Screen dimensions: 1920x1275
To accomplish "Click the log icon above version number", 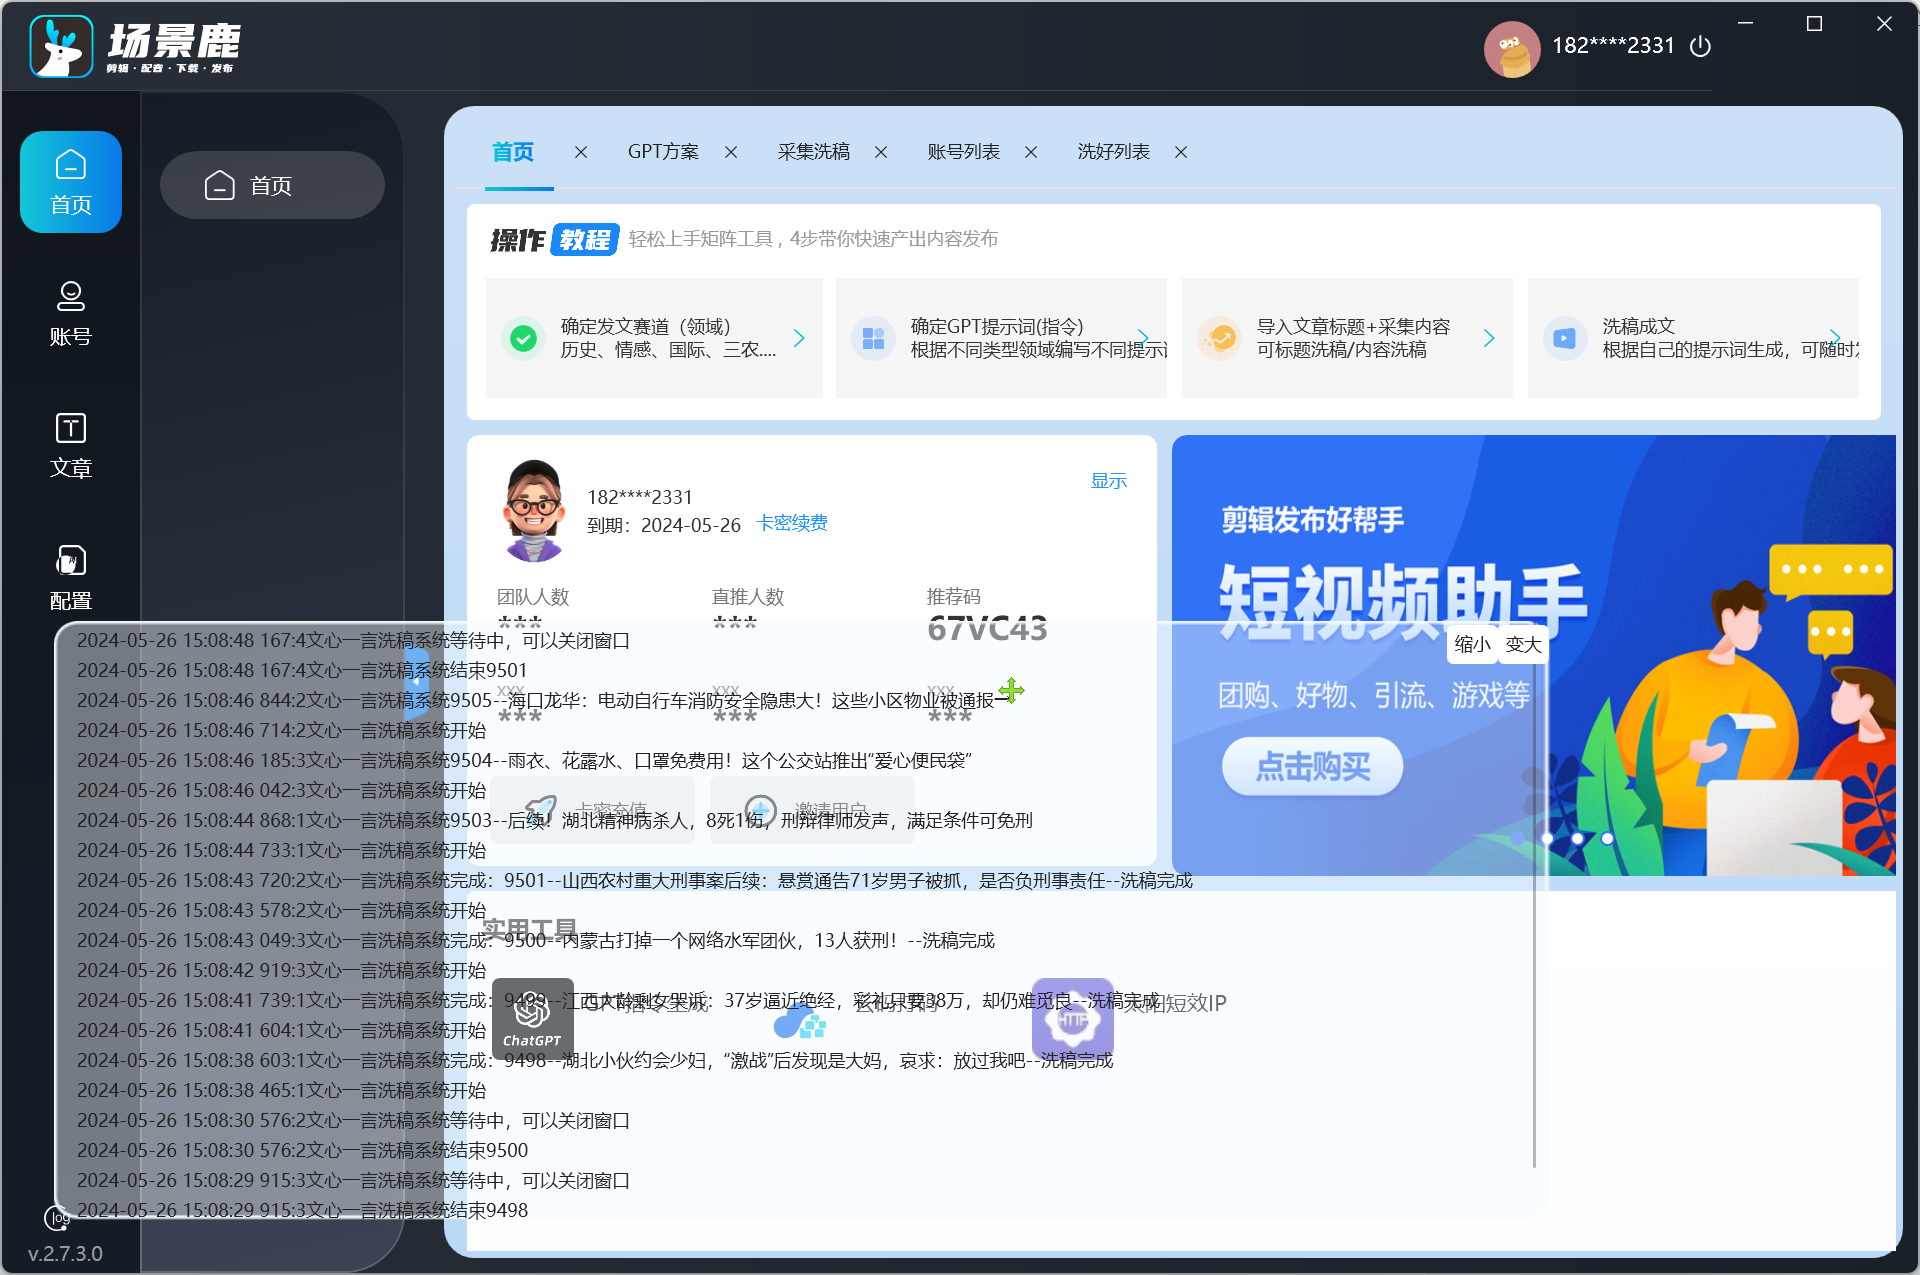I will click(x=58, y=1218).
